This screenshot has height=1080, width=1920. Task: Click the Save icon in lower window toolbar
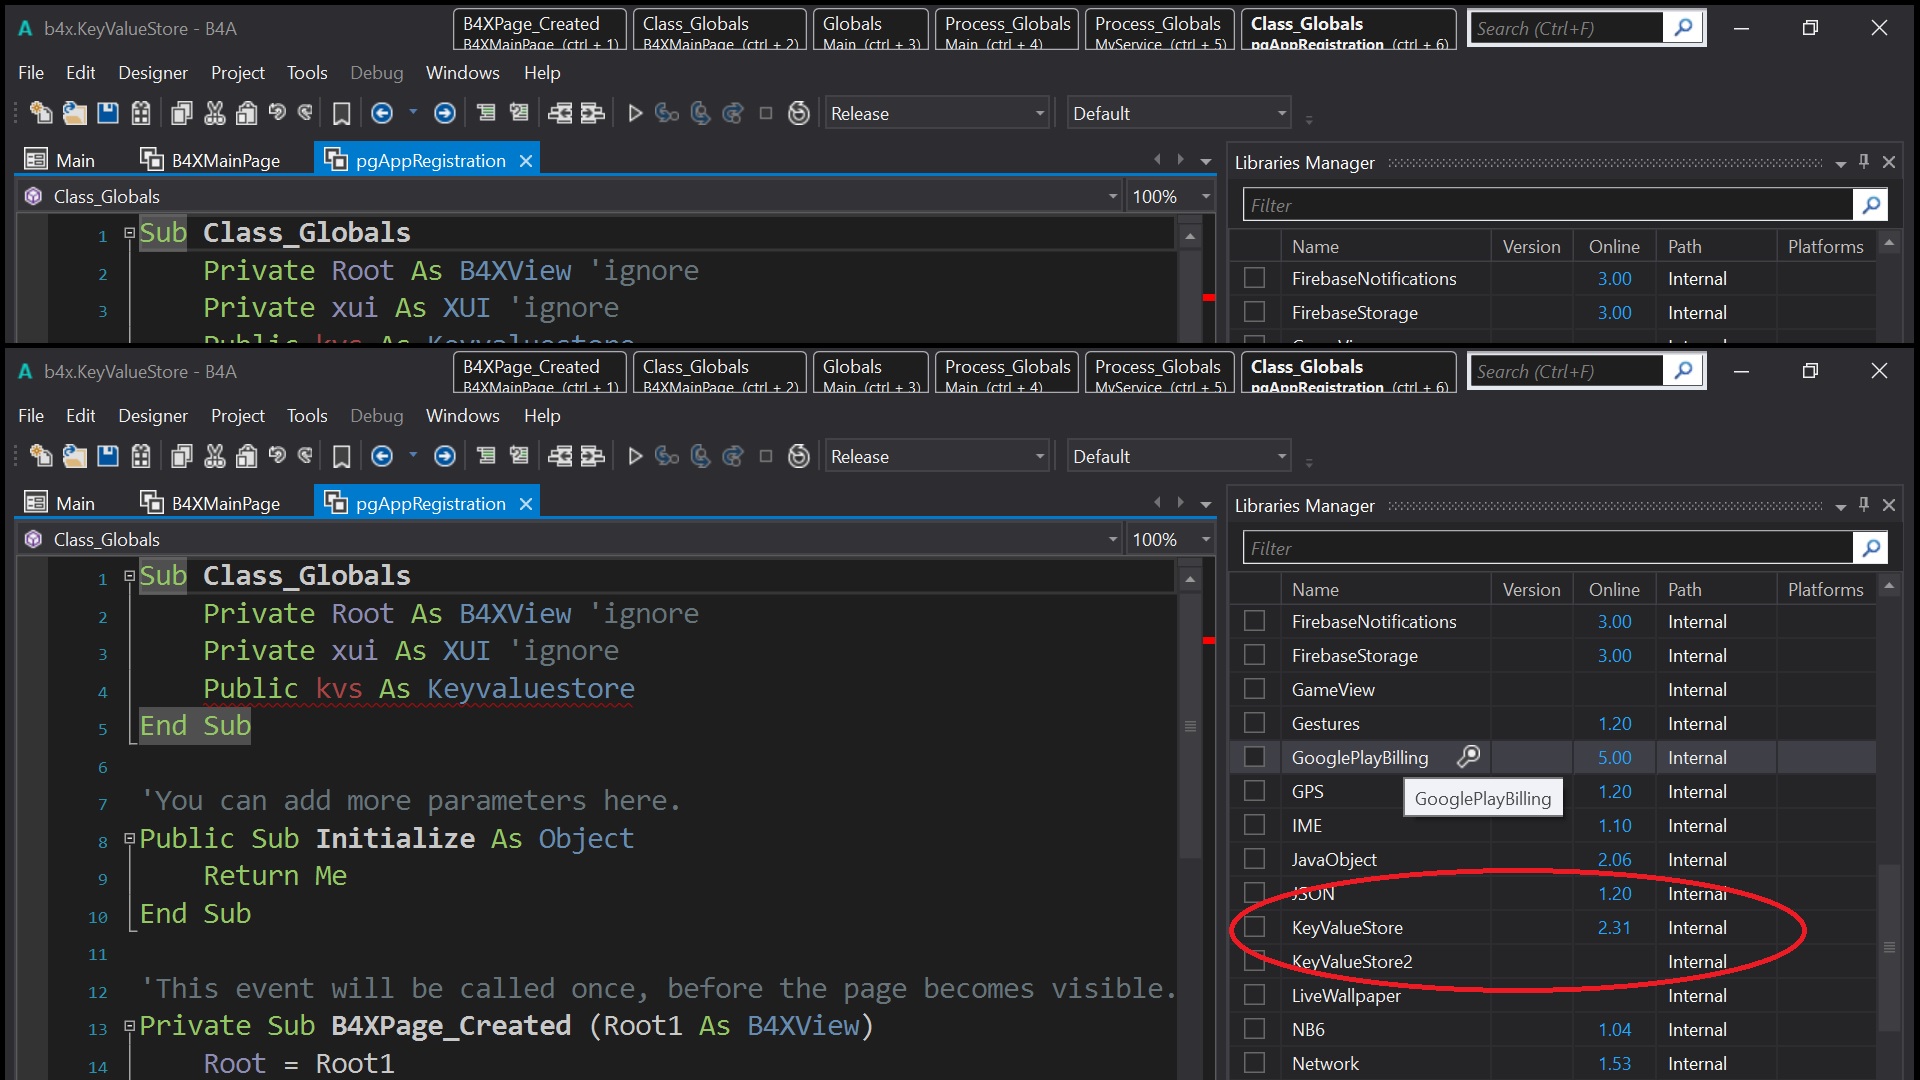pyautogui.click(x=108, y=457)
